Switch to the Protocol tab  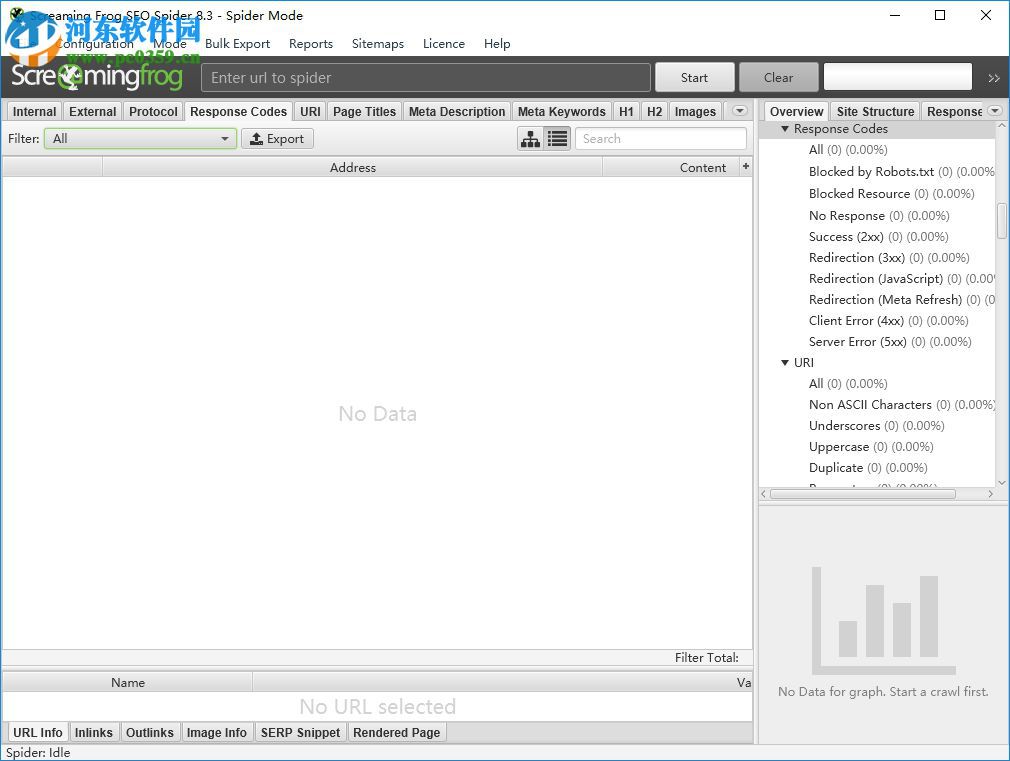pos(153,111)
